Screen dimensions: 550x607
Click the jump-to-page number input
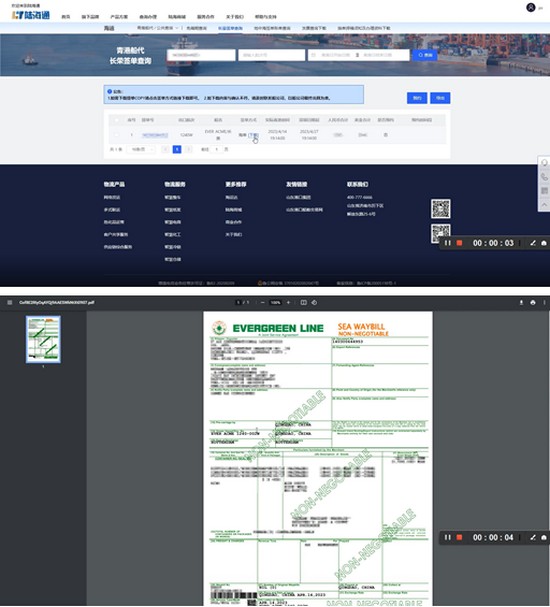[x=217, y=149]
